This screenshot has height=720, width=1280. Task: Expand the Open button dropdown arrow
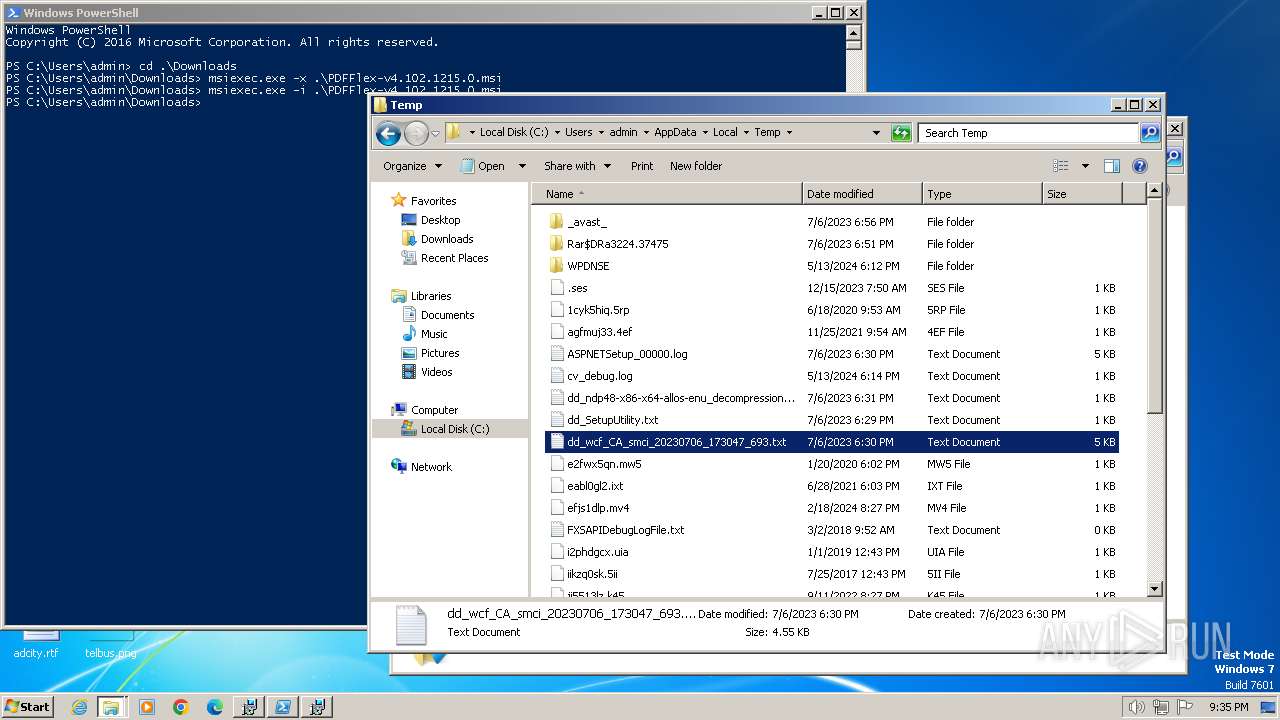pyautogui.click(x=520, y=166)
